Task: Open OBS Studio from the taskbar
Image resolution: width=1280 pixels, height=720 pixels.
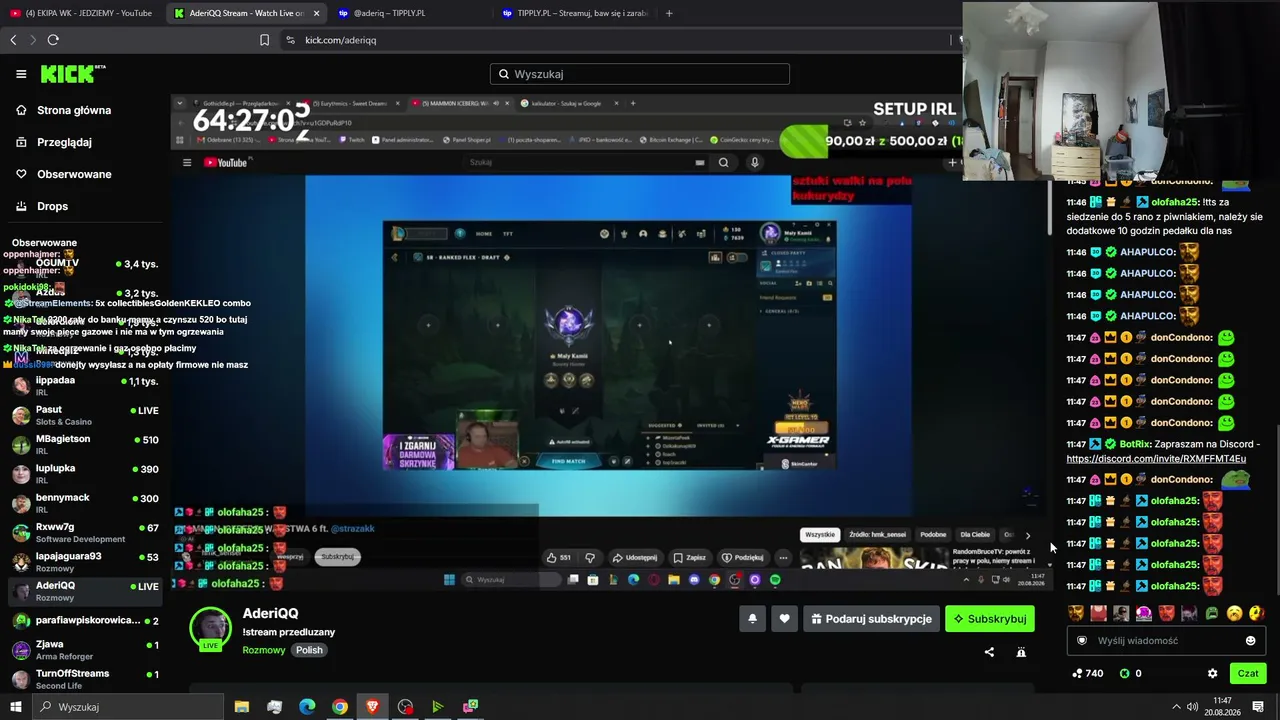Action: pyautogui.click(x=405, y=707)
